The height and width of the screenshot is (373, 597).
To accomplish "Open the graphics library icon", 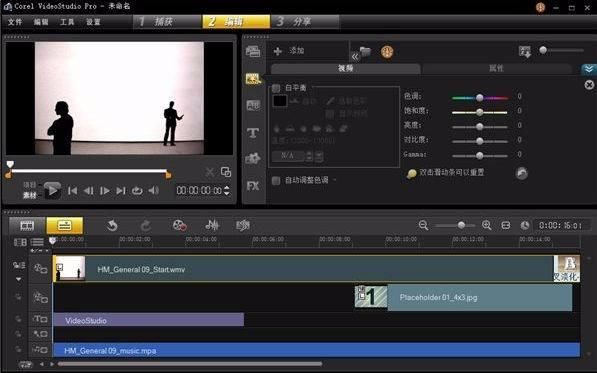I will [253, 158].
